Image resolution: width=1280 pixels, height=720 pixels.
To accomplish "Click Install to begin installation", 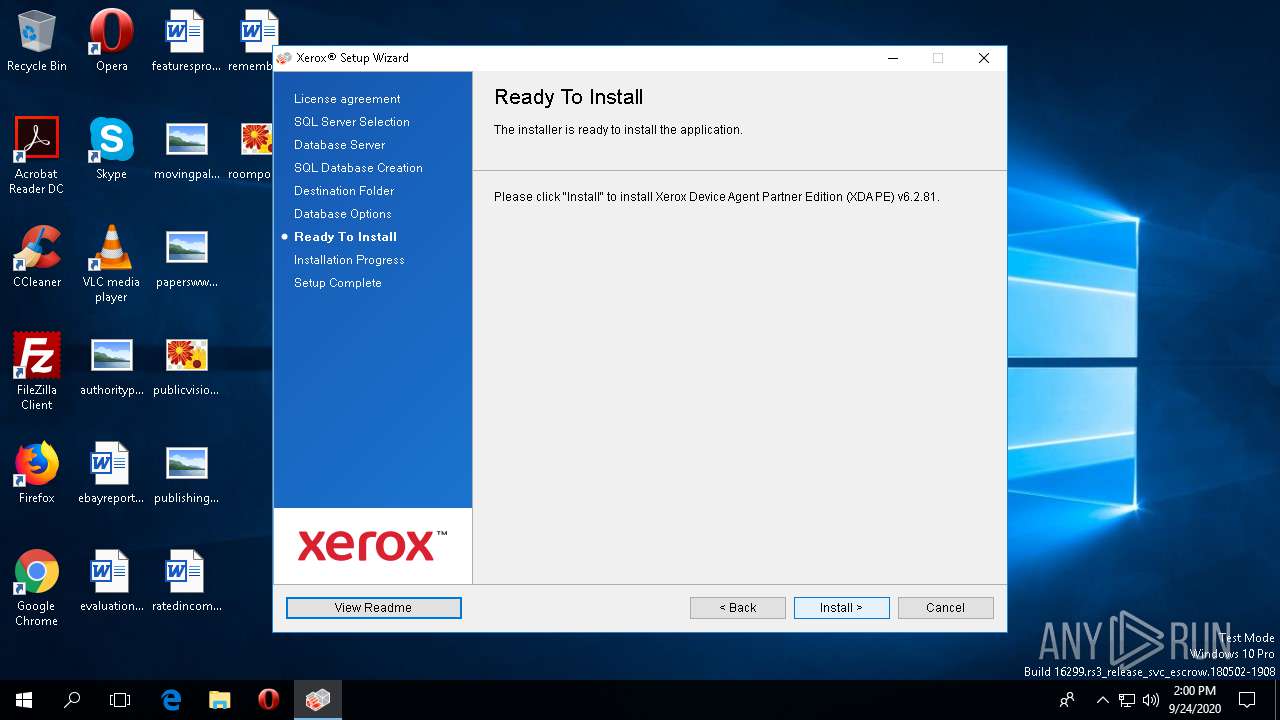I will [x=841, y=607].
